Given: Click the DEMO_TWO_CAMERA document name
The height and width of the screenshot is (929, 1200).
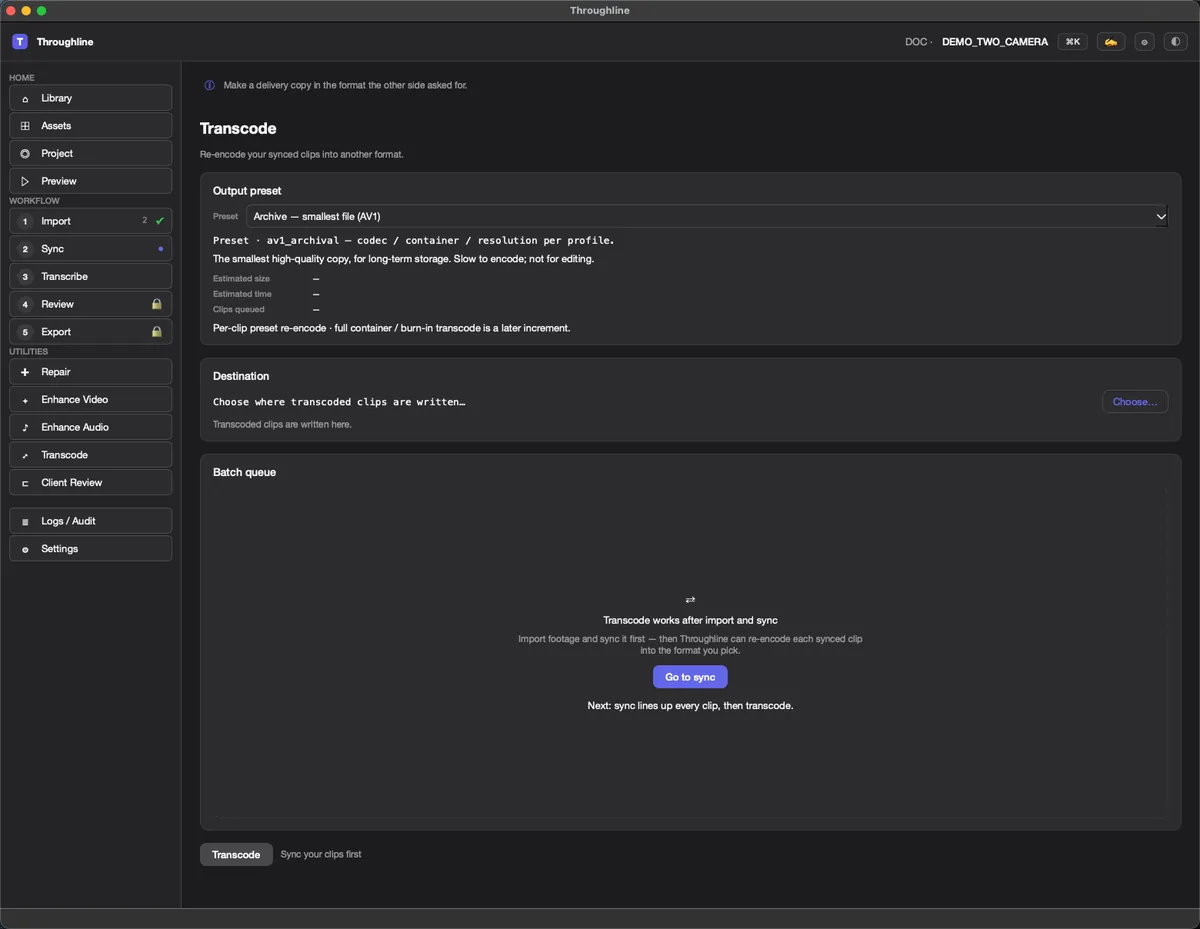Looking at the screenshot, I should coord(995,42).
